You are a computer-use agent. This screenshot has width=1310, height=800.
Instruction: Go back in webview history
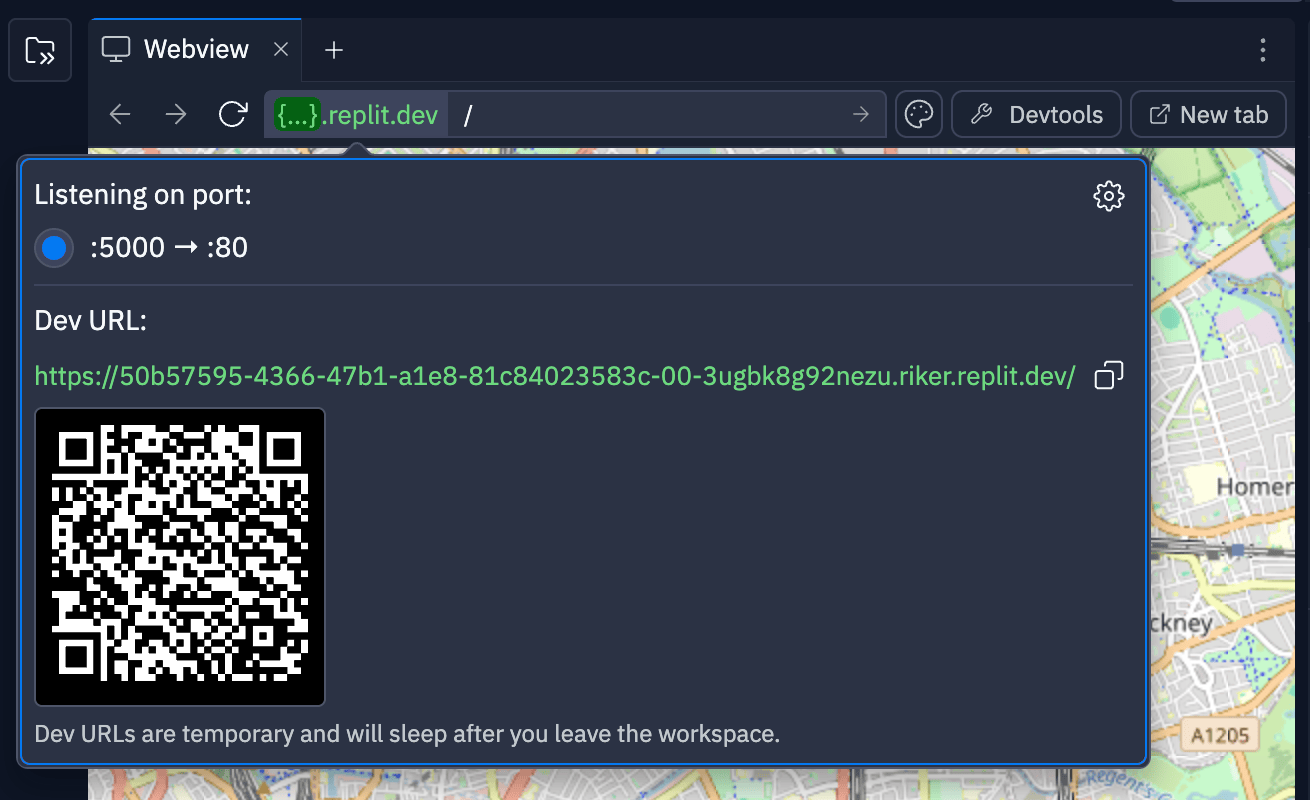click(120, 115)
